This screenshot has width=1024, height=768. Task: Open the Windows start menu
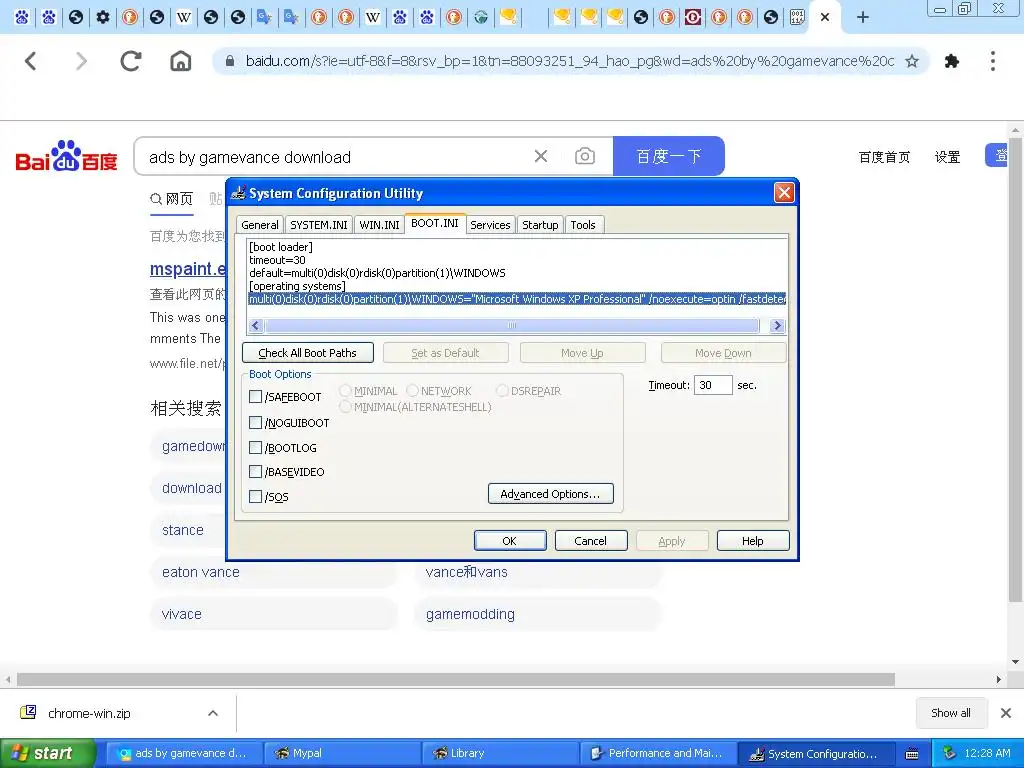47,754
